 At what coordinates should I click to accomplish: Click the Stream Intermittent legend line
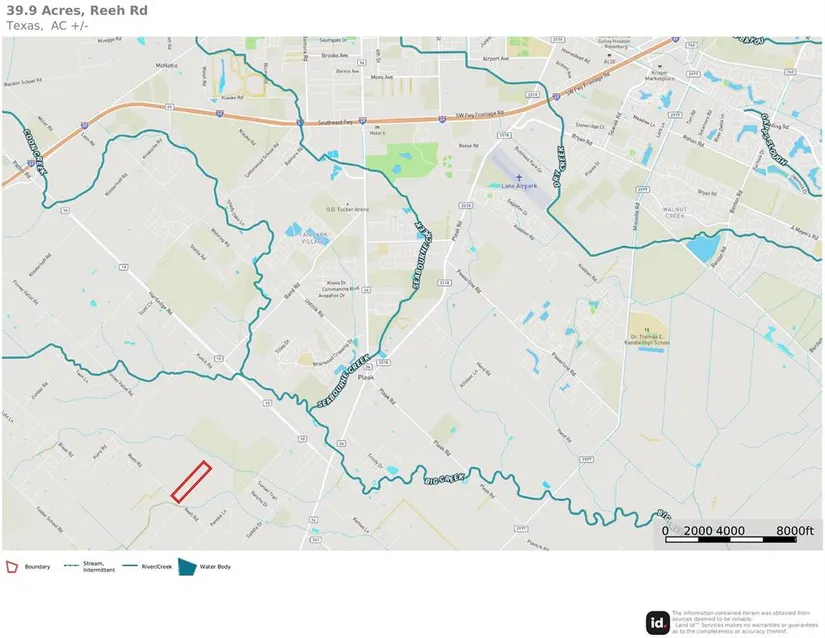[72, 567]
